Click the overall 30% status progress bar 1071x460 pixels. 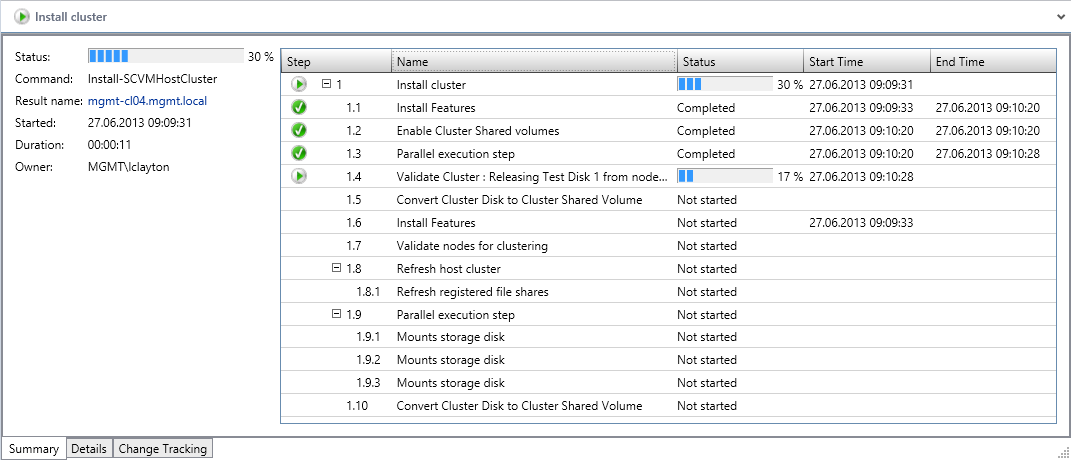[x=166, y=56]
